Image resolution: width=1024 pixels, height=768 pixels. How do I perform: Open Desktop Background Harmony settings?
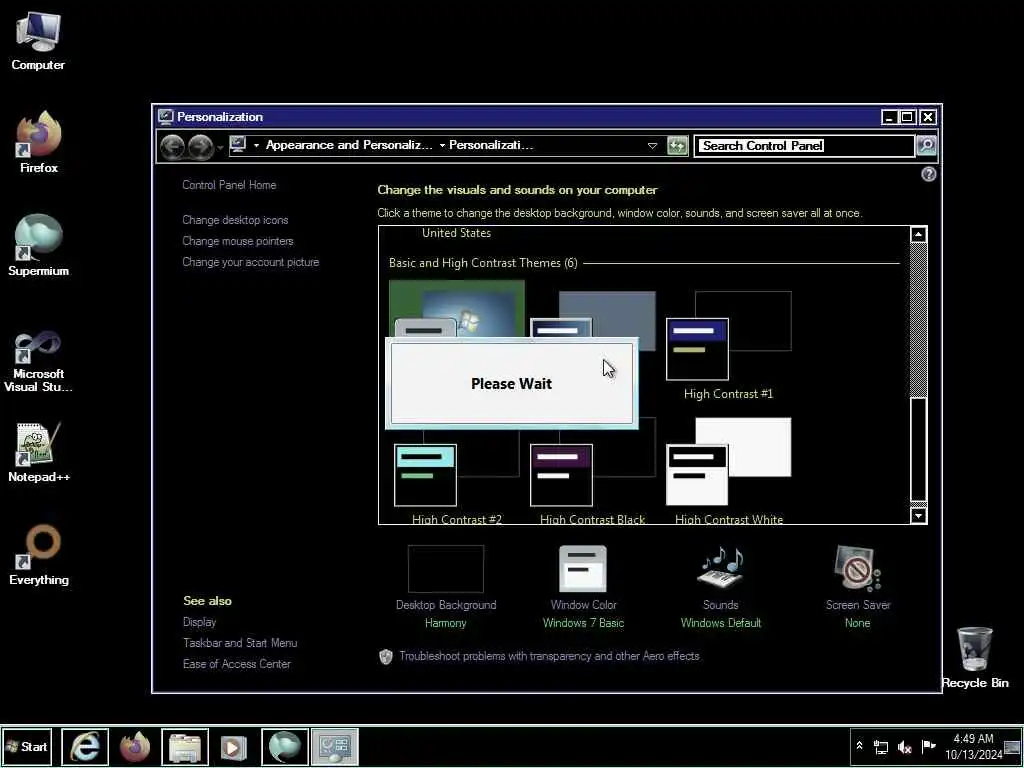446,586
